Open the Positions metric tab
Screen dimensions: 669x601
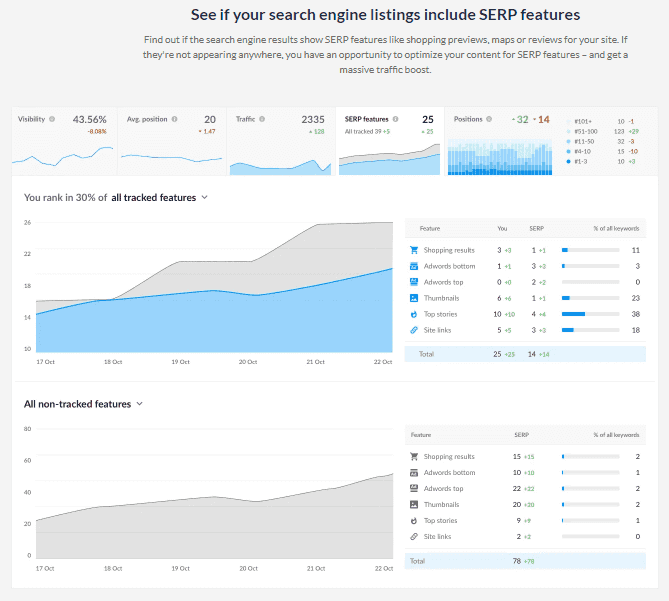pos(551,141)
